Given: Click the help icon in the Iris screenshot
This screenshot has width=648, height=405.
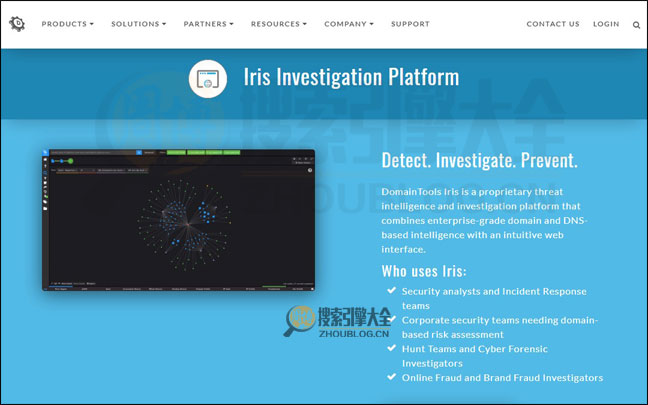Looking at the screenshot, I should (310, 170).
